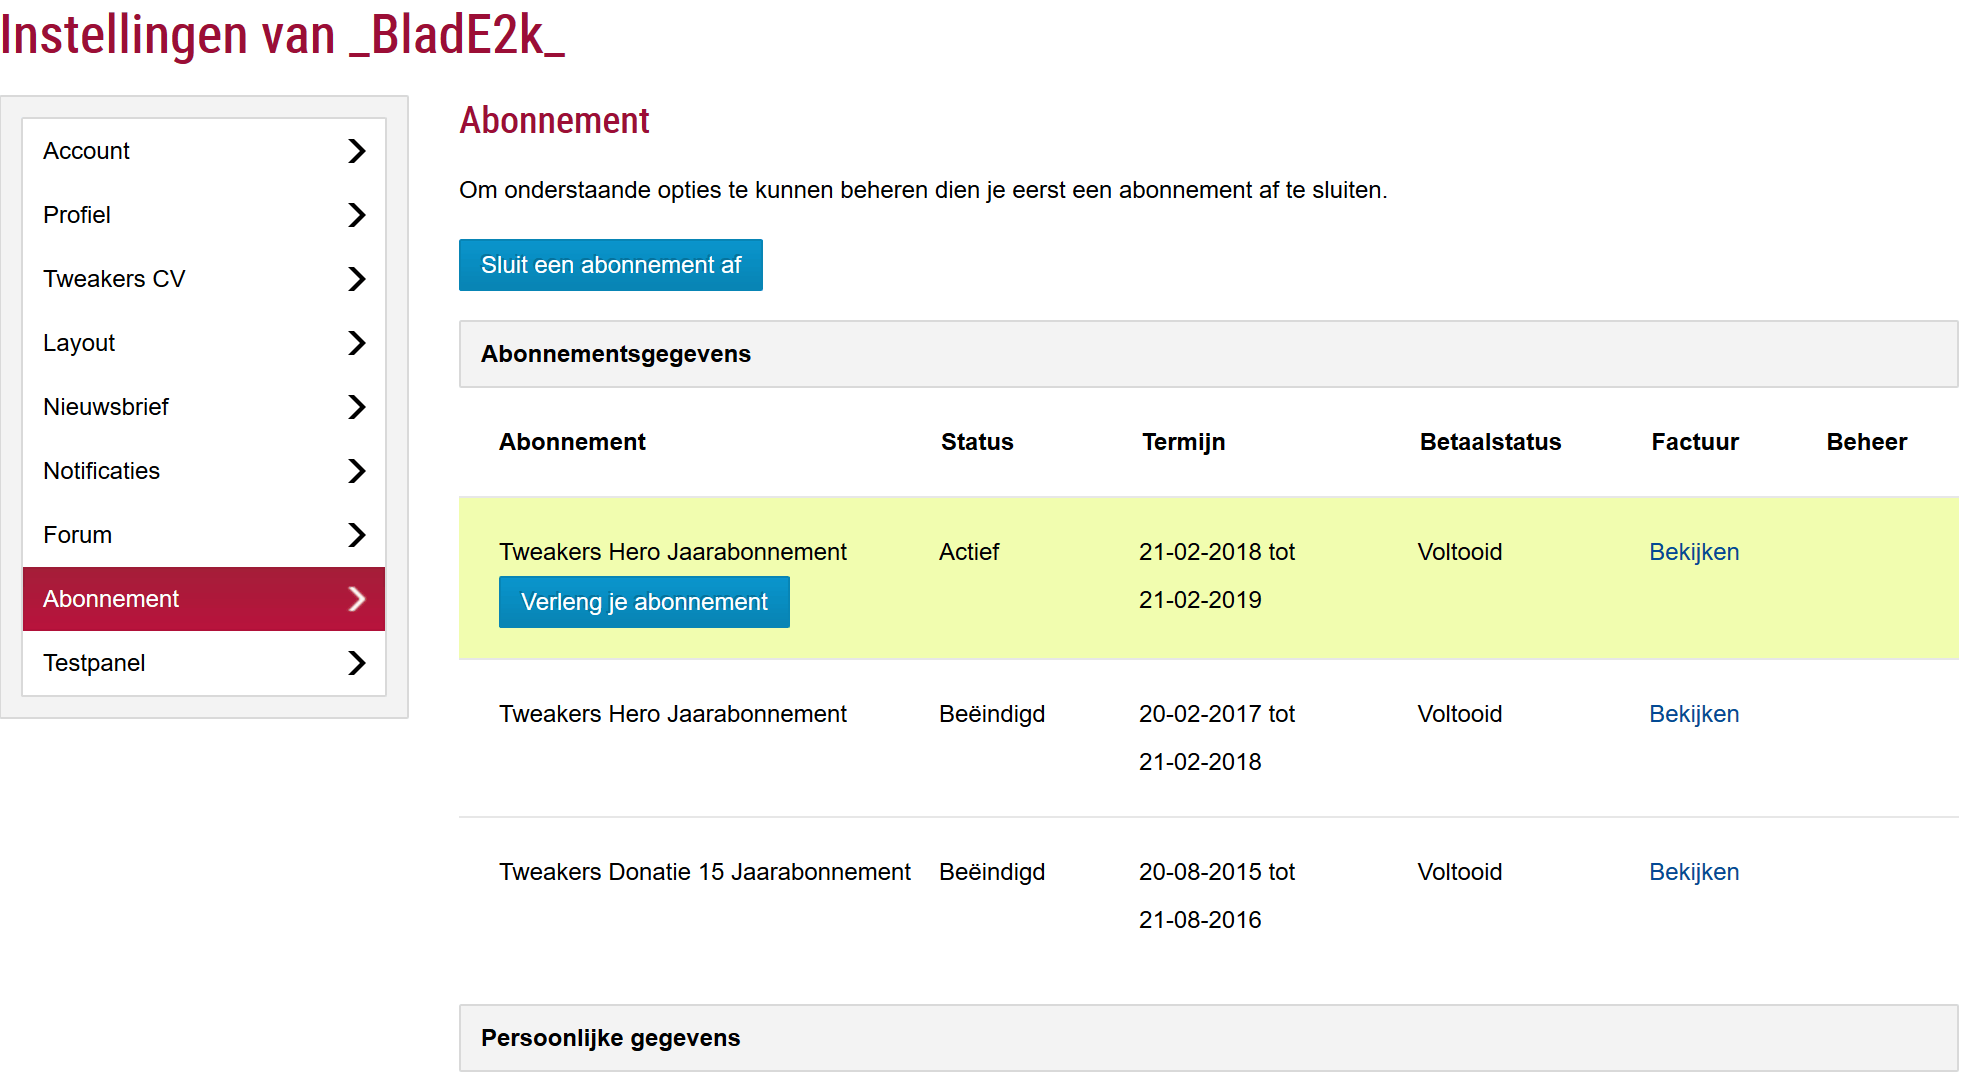Select the active Abonnement menu item

[x=111, y=599]
